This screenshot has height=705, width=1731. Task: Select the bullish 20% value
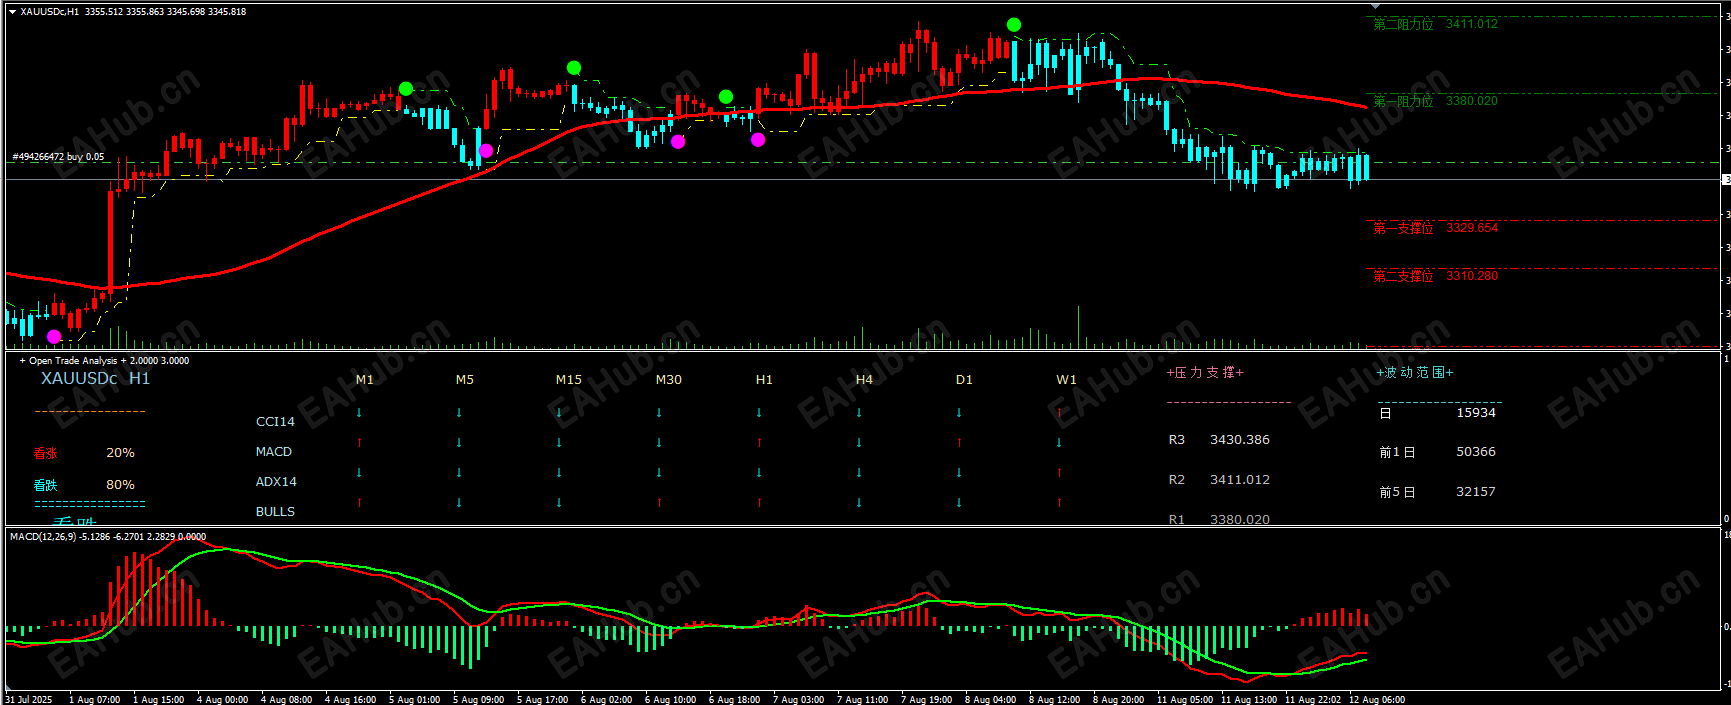coord(120,453)
